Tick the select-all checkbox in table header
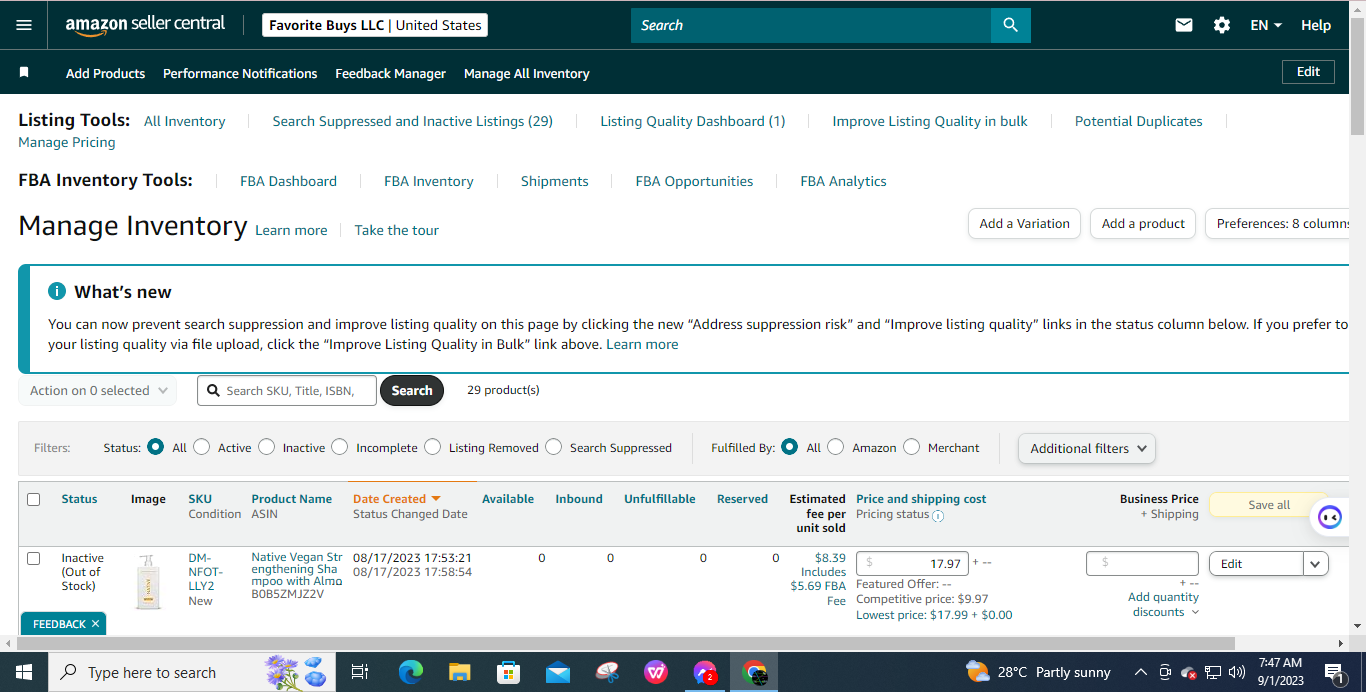The height and width of the screenshot is (692, 1366). coord(34,499)
